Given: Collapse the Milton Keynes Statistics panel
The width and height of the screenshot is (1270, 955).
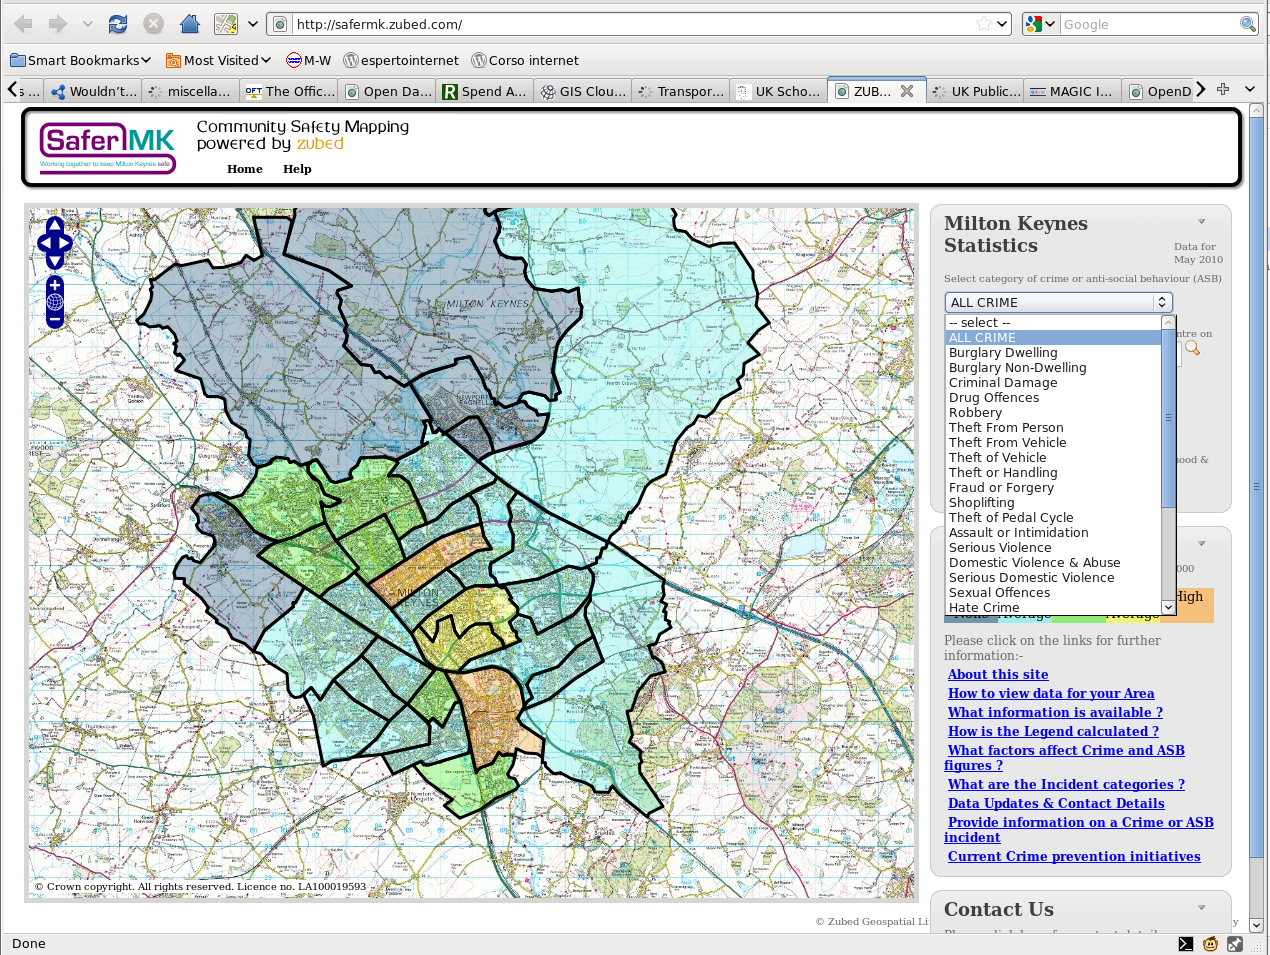Looking at the screenshot, I should (1201, 222).
